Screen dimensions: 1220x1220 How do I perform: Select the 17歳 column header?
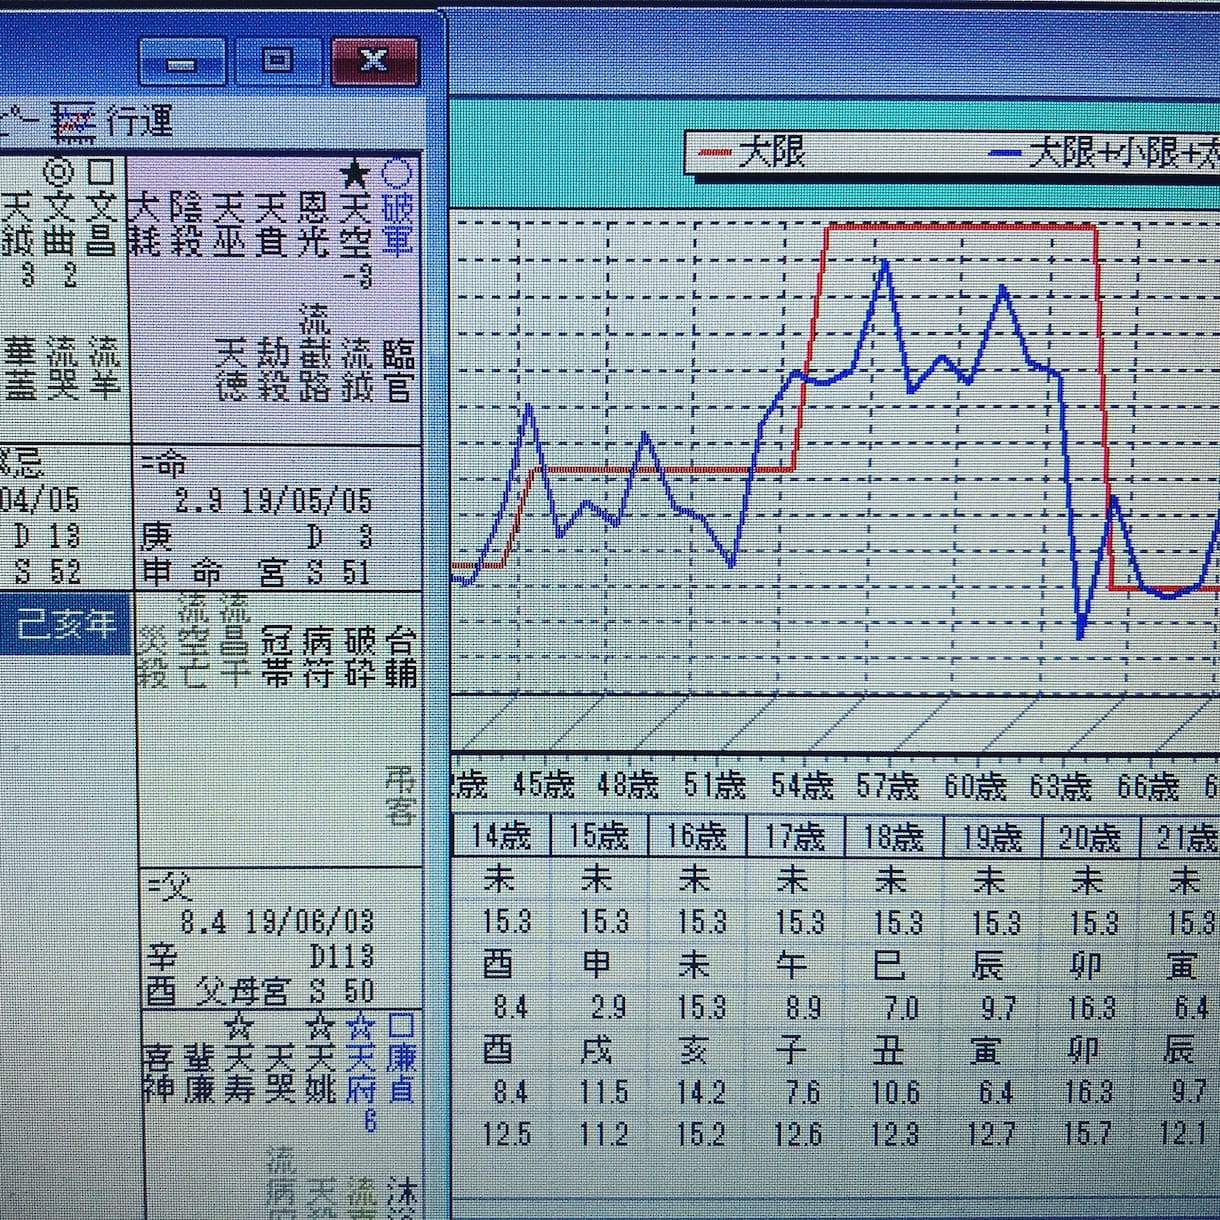click(796, 836)
